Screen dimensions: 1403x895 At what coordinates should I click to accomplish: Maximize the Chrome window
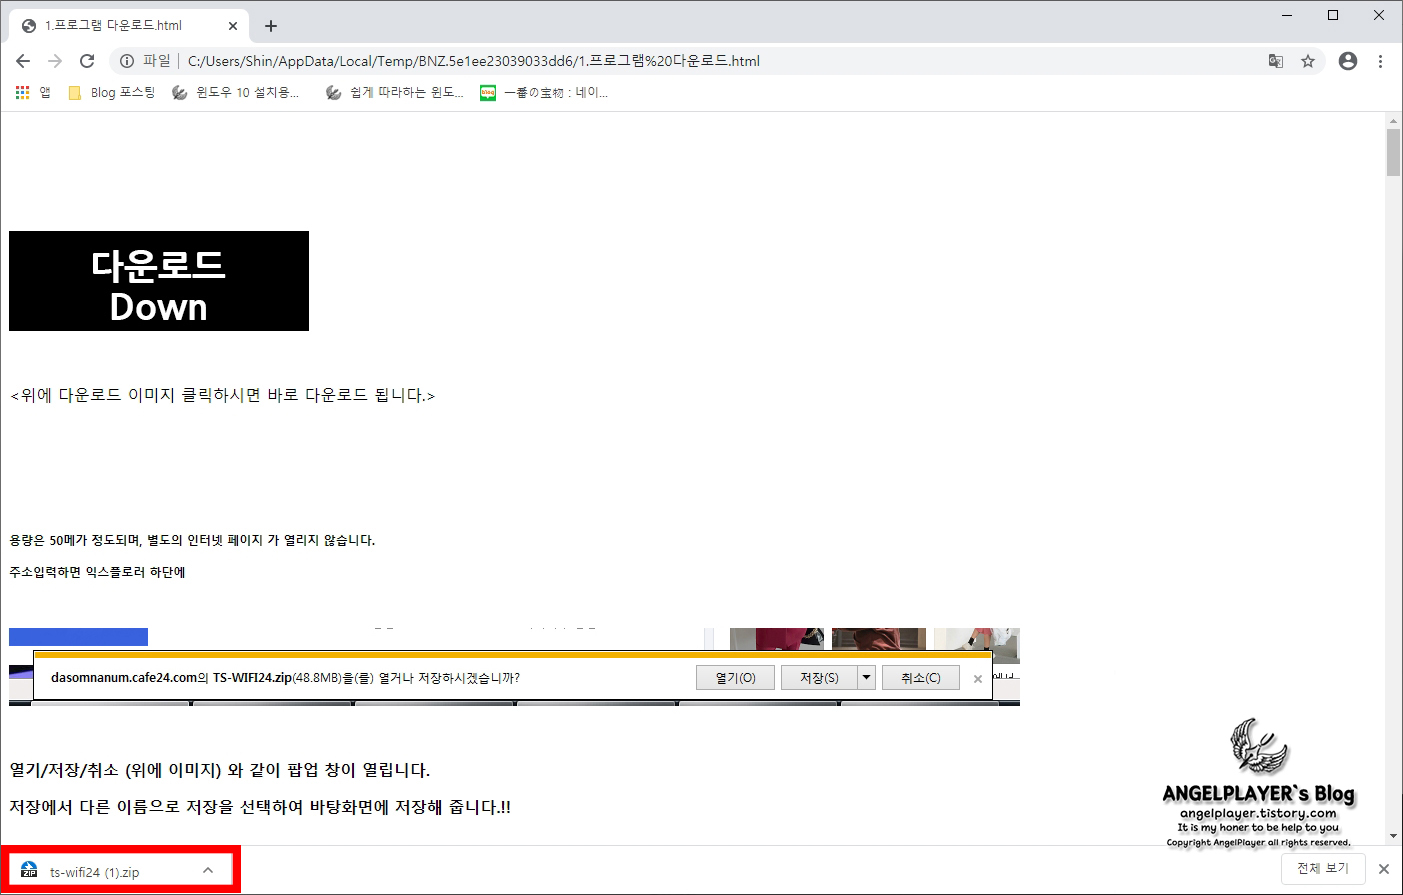point(1333,15)
